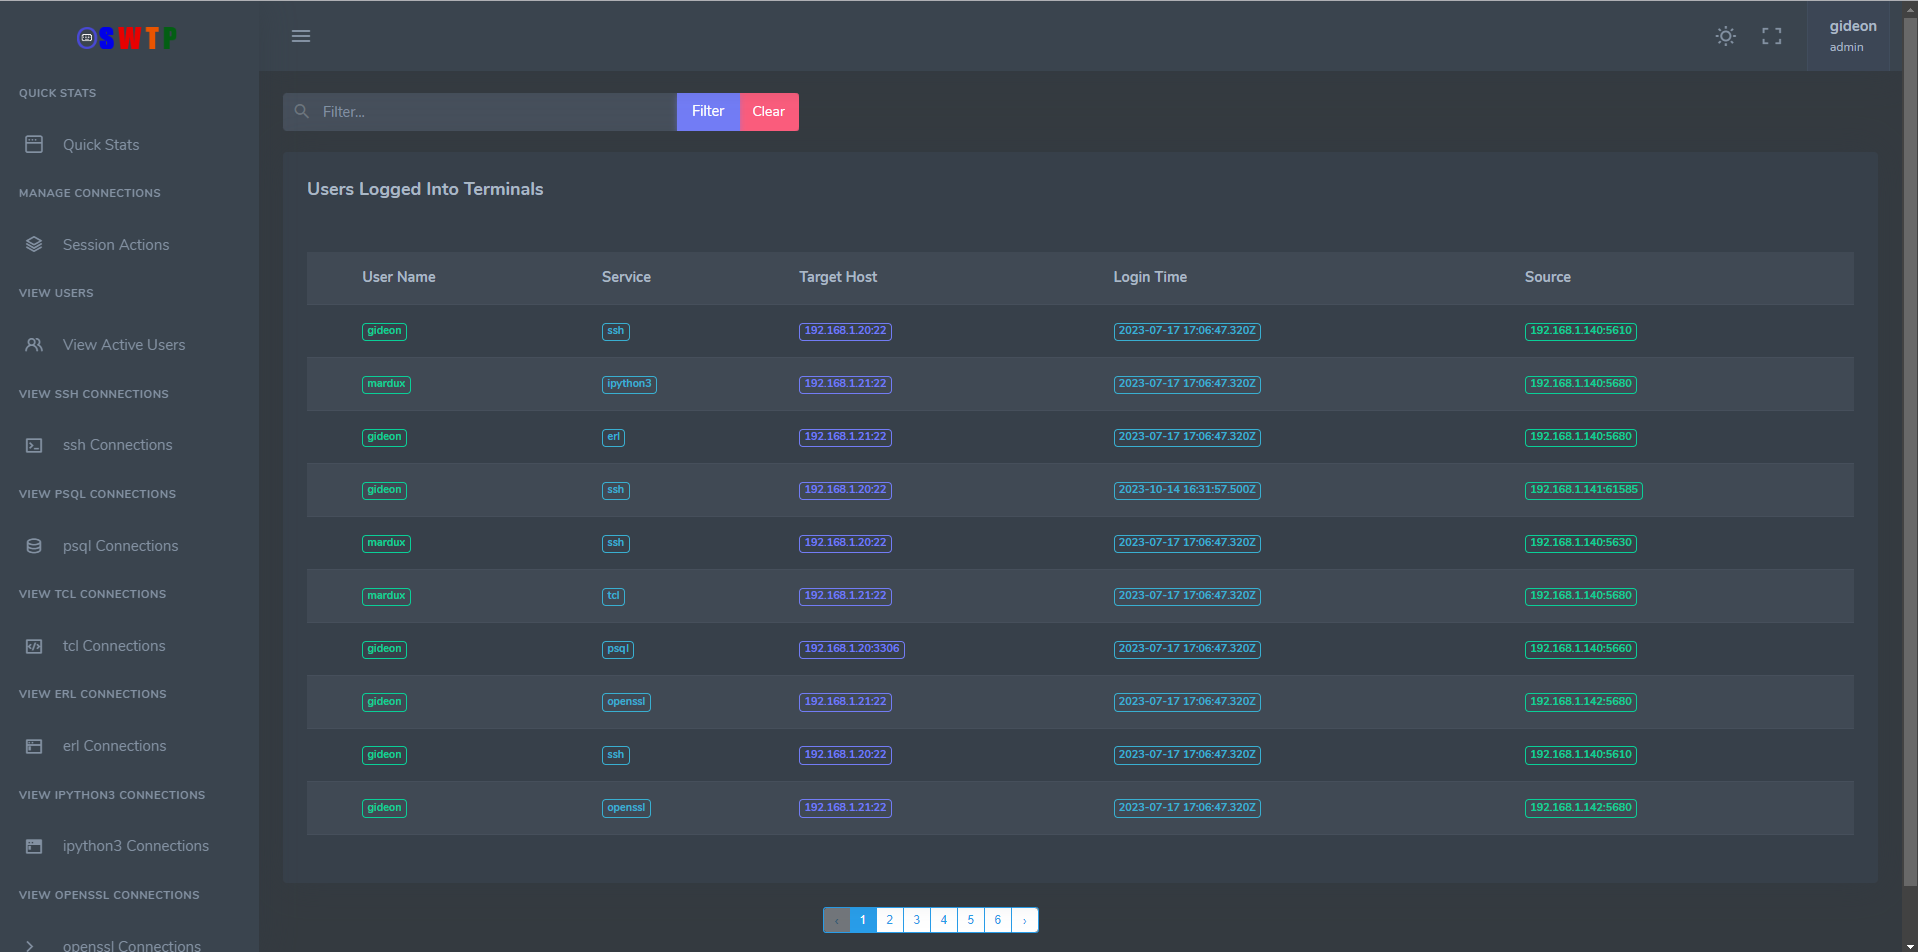Click the erl Connections window icon
Image resolution: width=1918 pixels, height=952 pixels.
34,746
